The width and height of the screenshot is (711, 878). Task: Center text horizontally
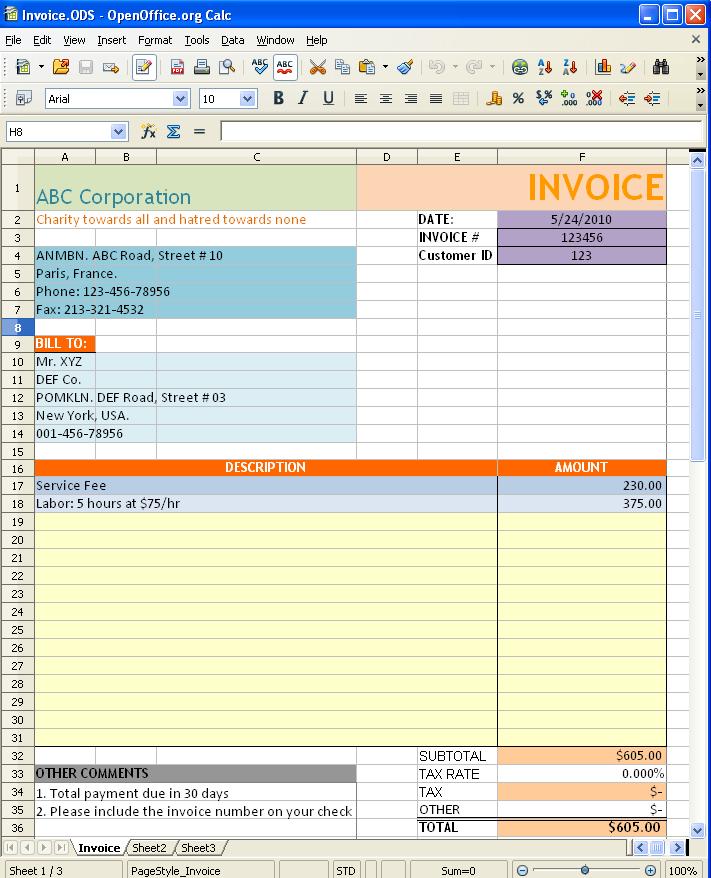click(386, 99)
